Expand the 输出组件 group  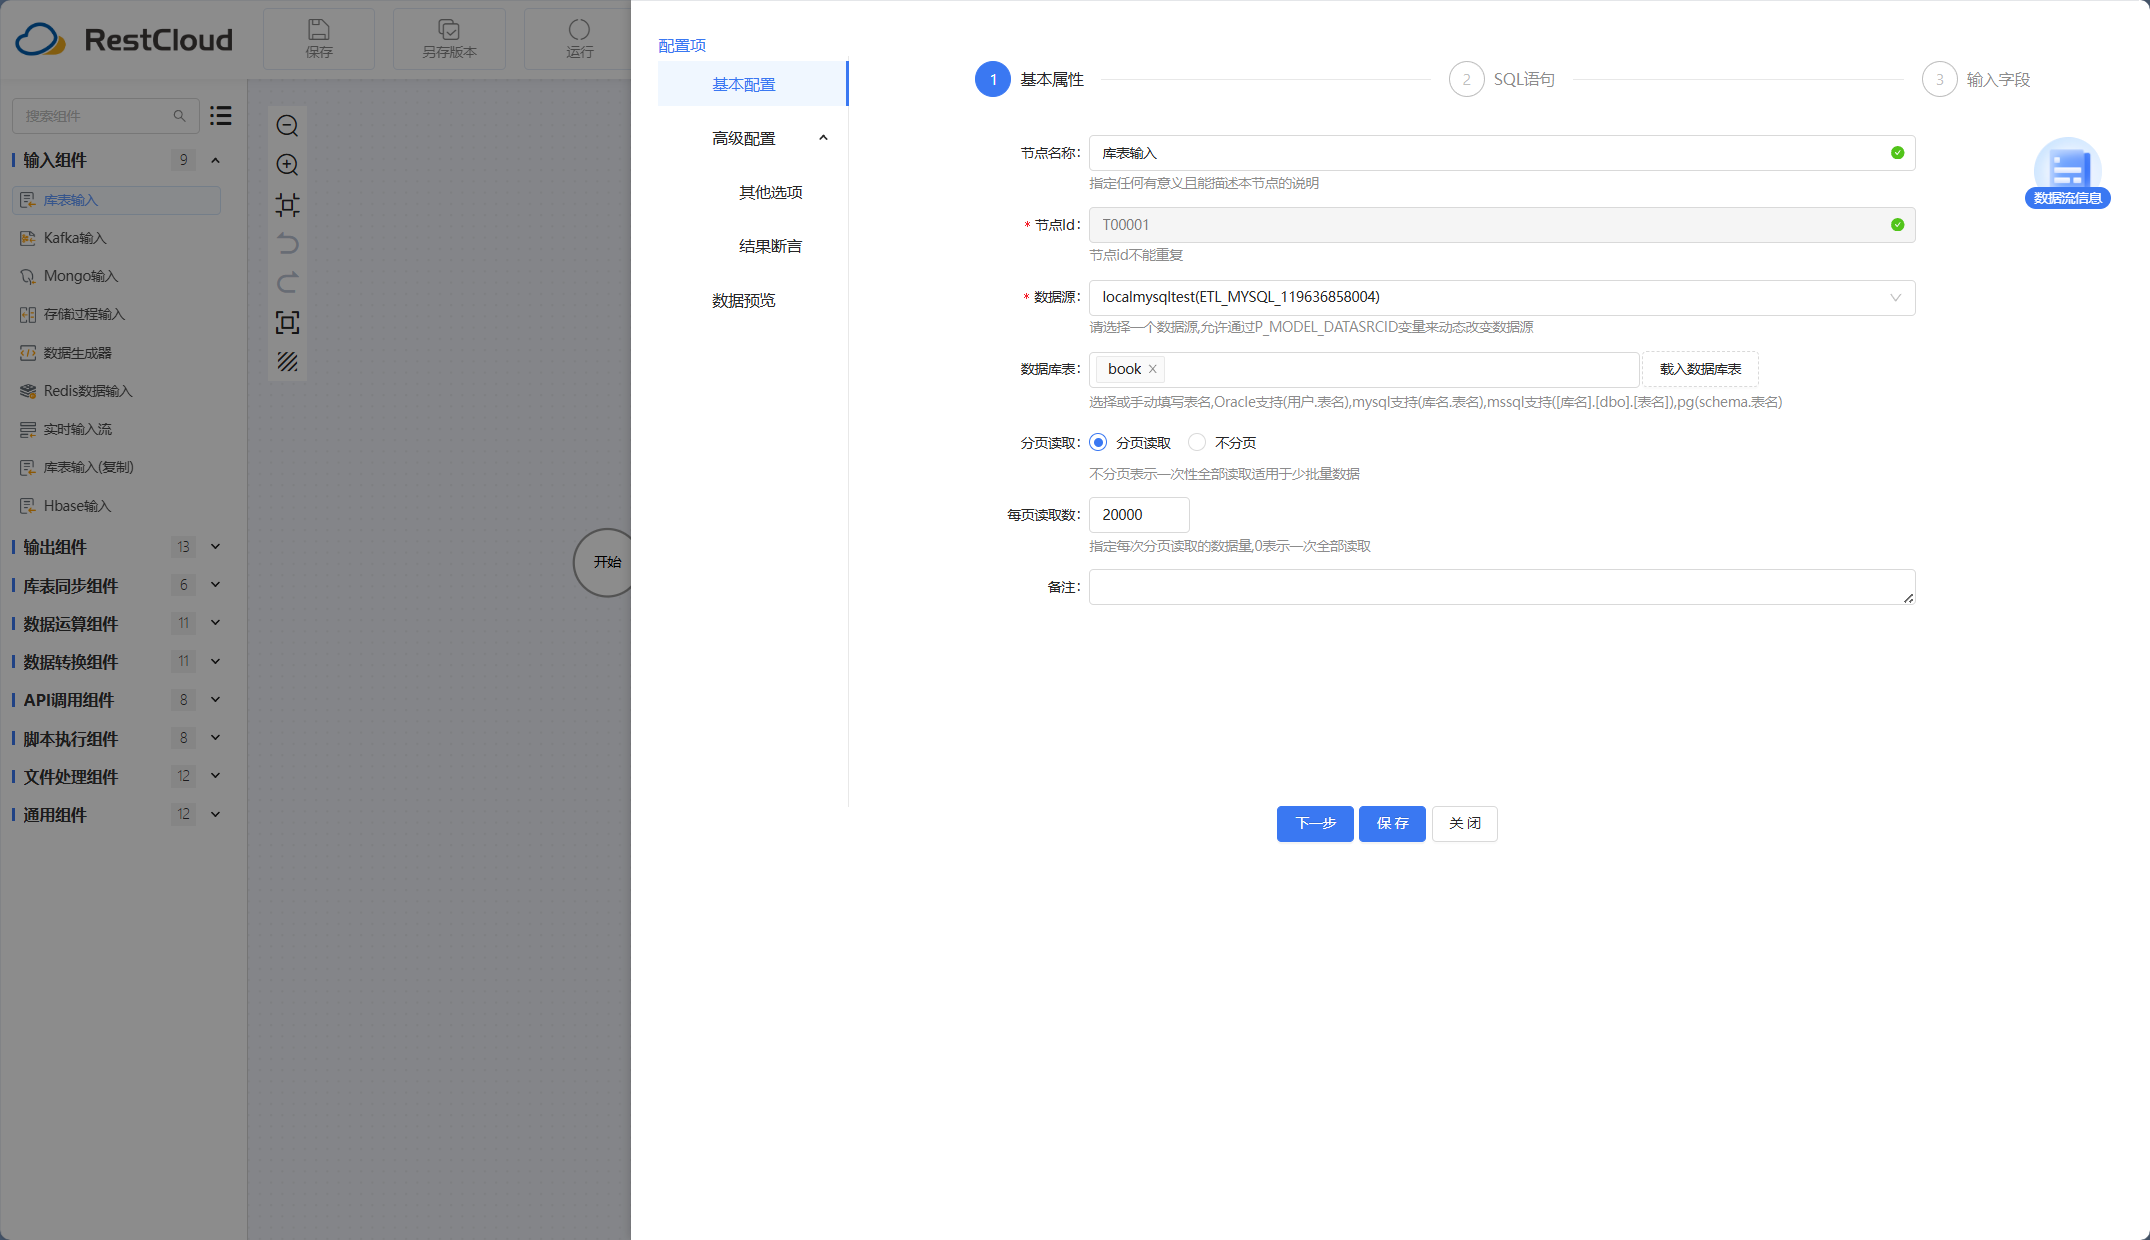[x=215, y=547]
